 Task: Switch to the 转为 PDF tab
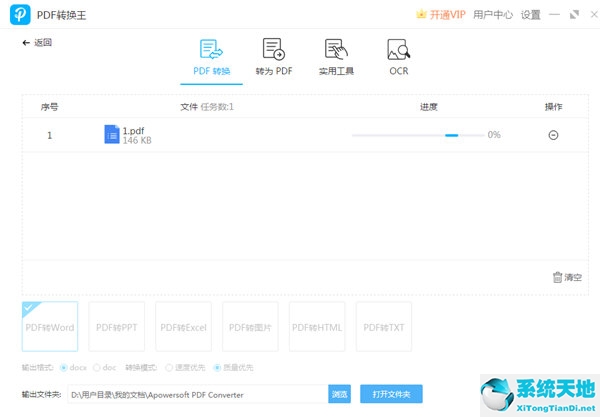(x=274, y=57)
